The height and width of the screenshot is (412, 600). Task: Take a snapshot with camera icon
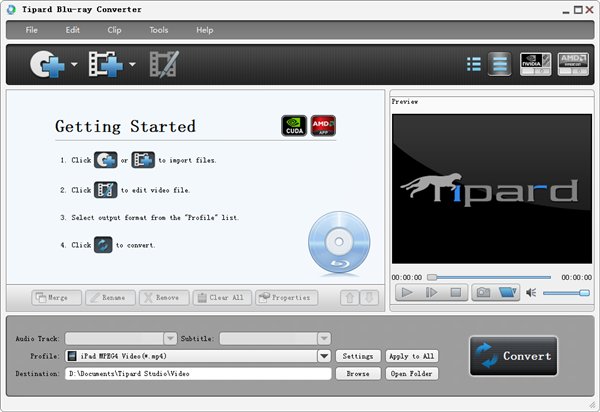coord(483,293)
